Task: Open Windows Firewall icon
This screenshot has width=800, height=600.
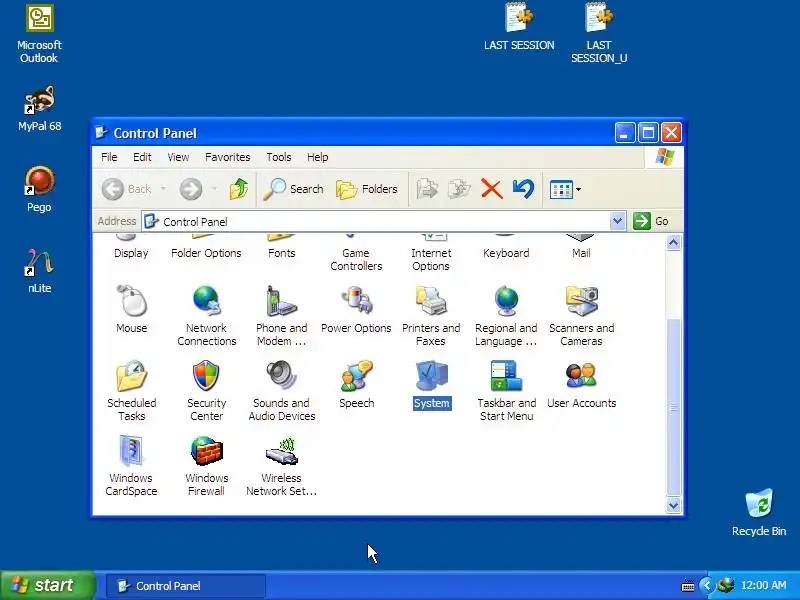Action: tap(206, 451)
